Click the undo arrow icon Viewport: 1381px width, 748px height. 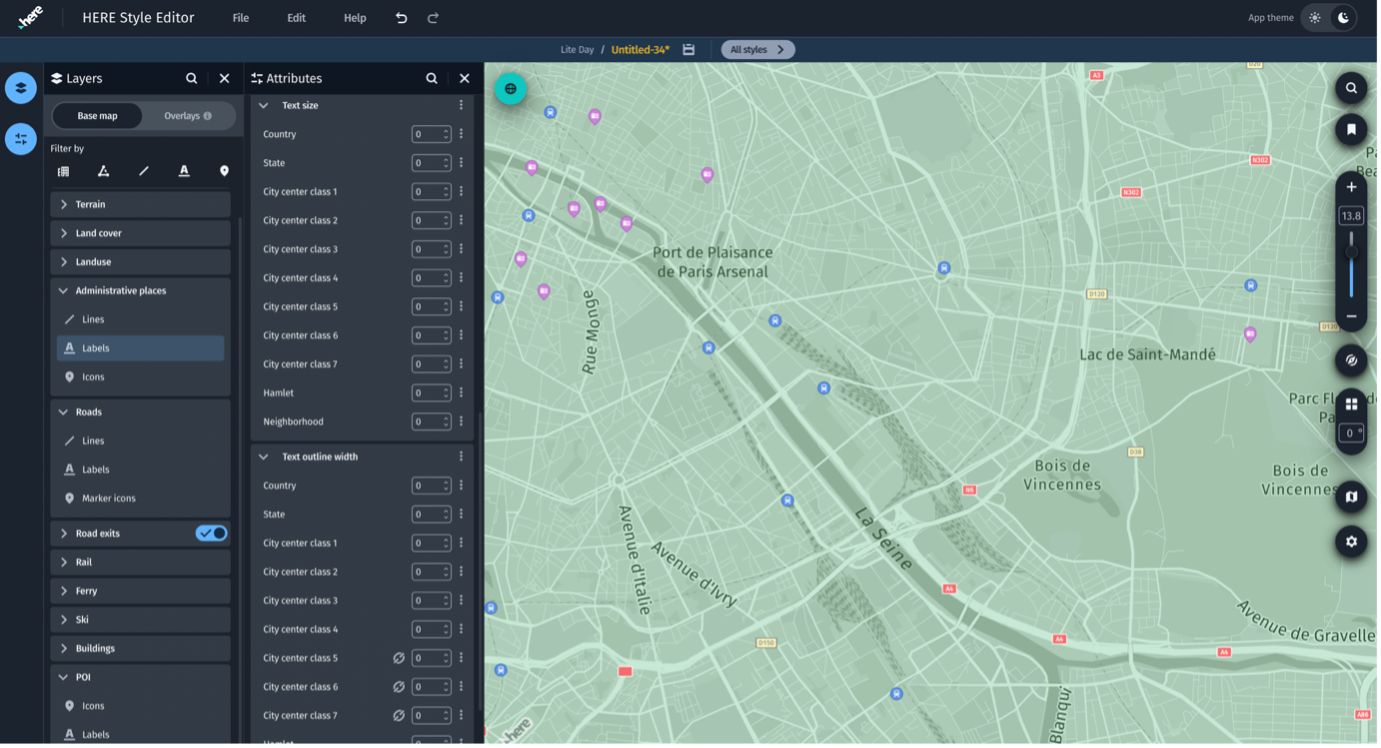pyautogui.click(x=401, y=18)
